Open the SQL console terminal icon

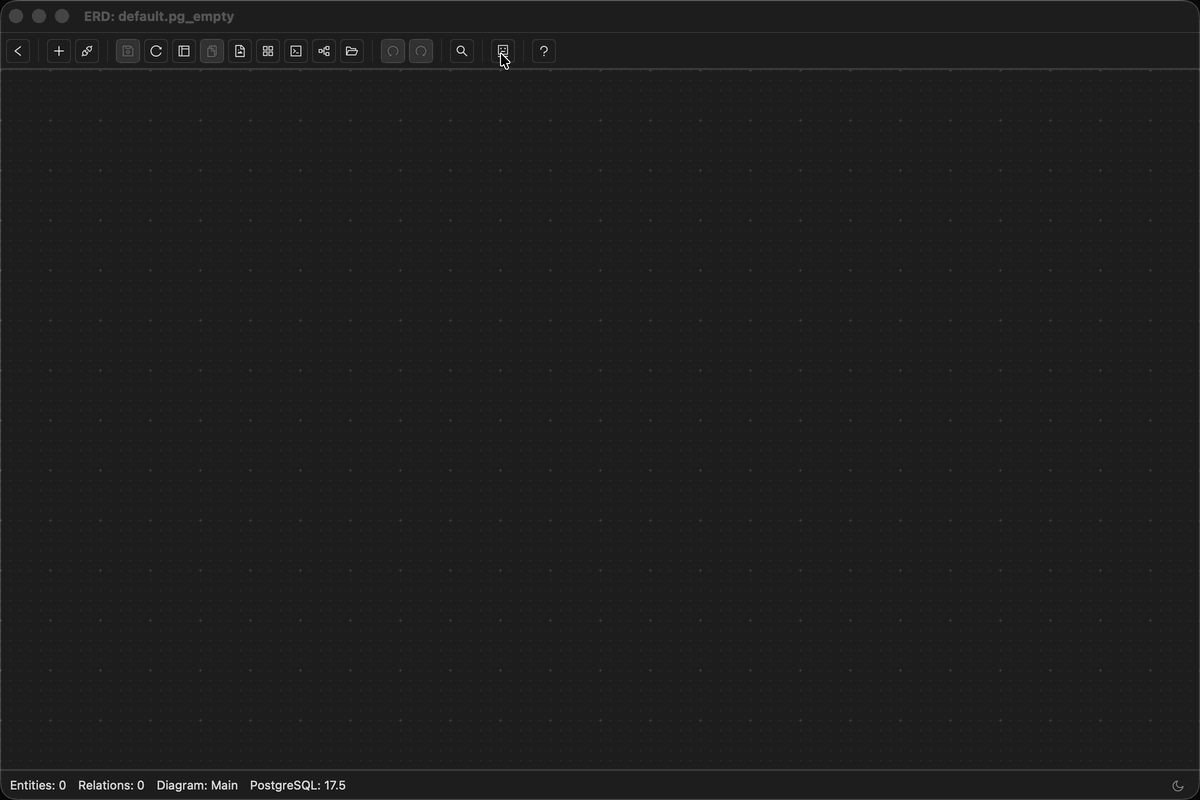pyautogui.click(x=295, y=51)
